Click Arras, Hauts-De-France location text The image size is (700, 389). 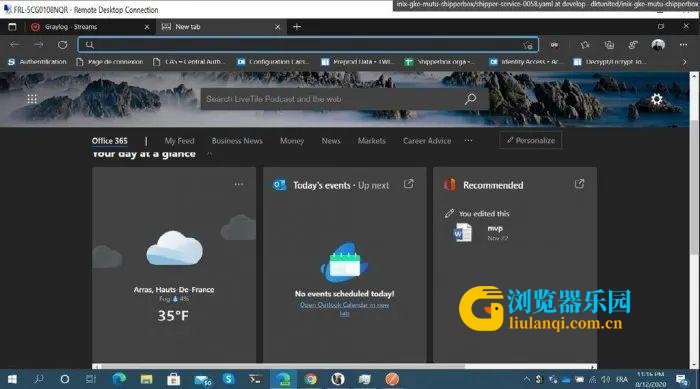point(174,289)
